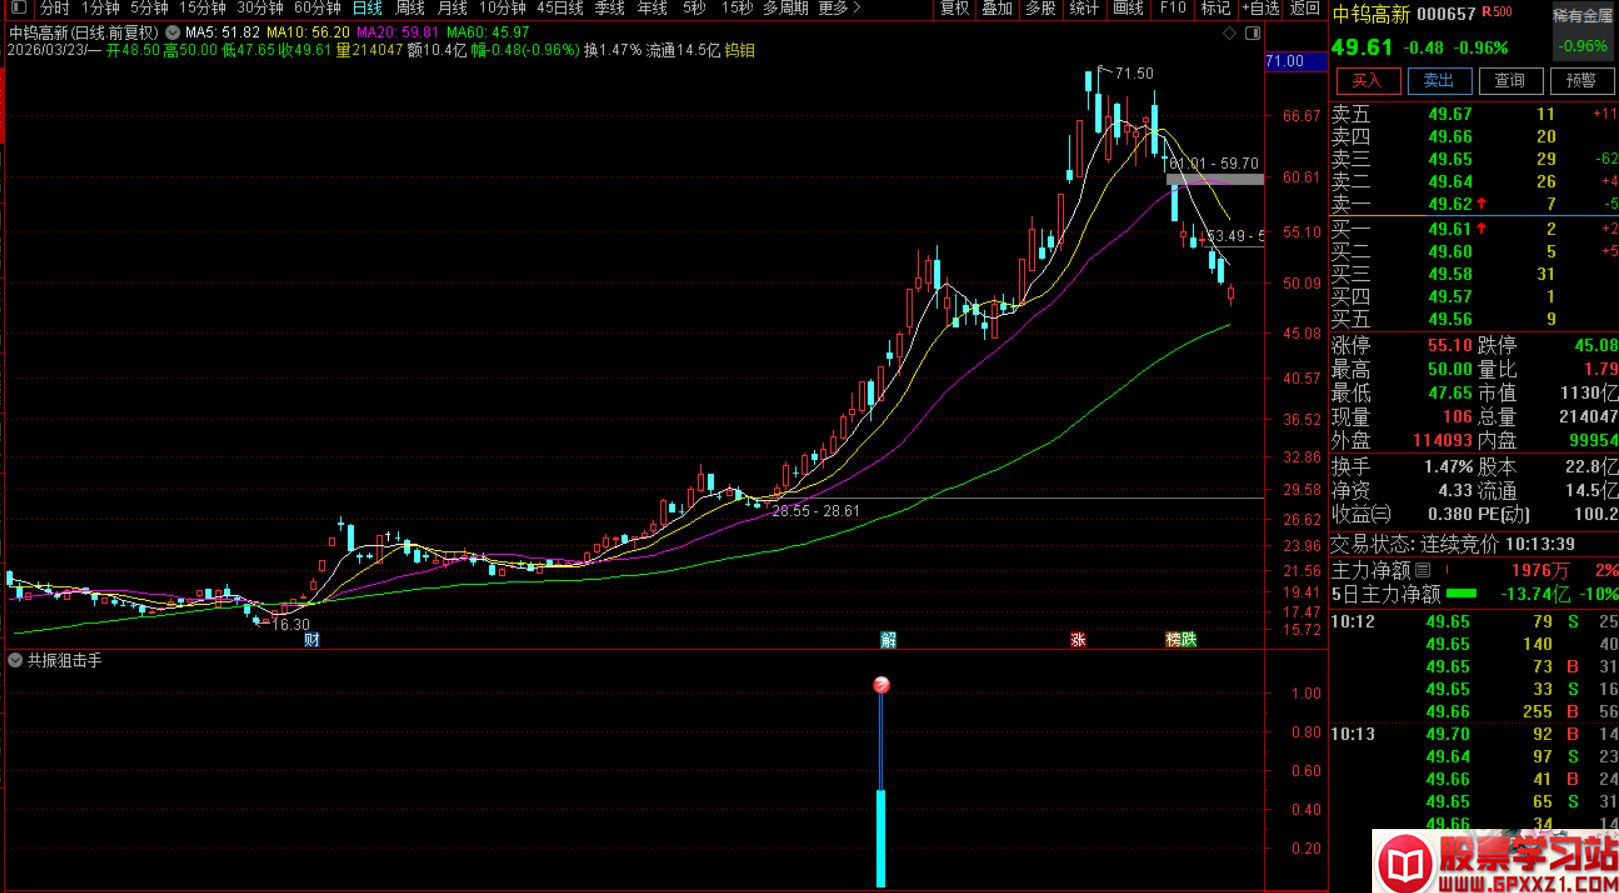Click the 卖出 sell button
Image resolution: width=1619 pixels, height=893 pixels.
tap(1439, 81)
